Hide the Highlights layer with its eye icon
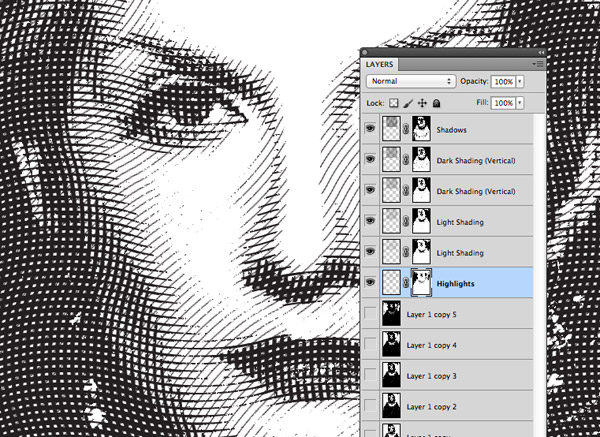The height and width of the screenshot is (437, 600). 372,283
